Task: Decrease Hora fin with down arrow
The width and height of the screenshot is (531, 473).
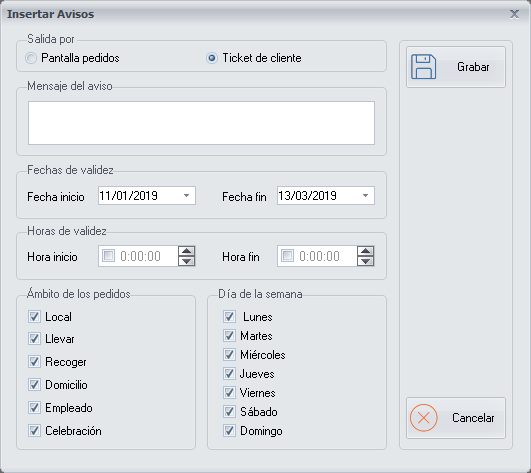Action: [x=365, y=261]
